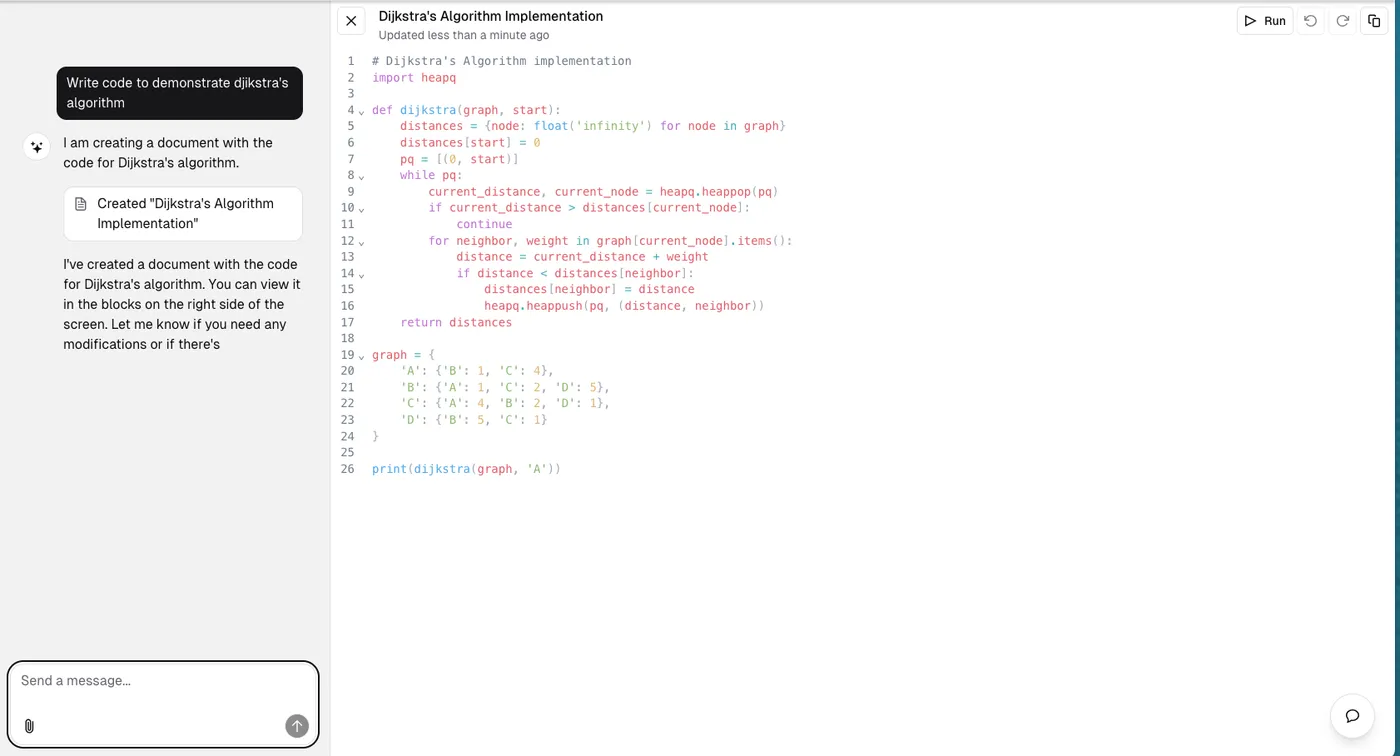Collapse the if current_distance fold on line 10

(361, 209)
